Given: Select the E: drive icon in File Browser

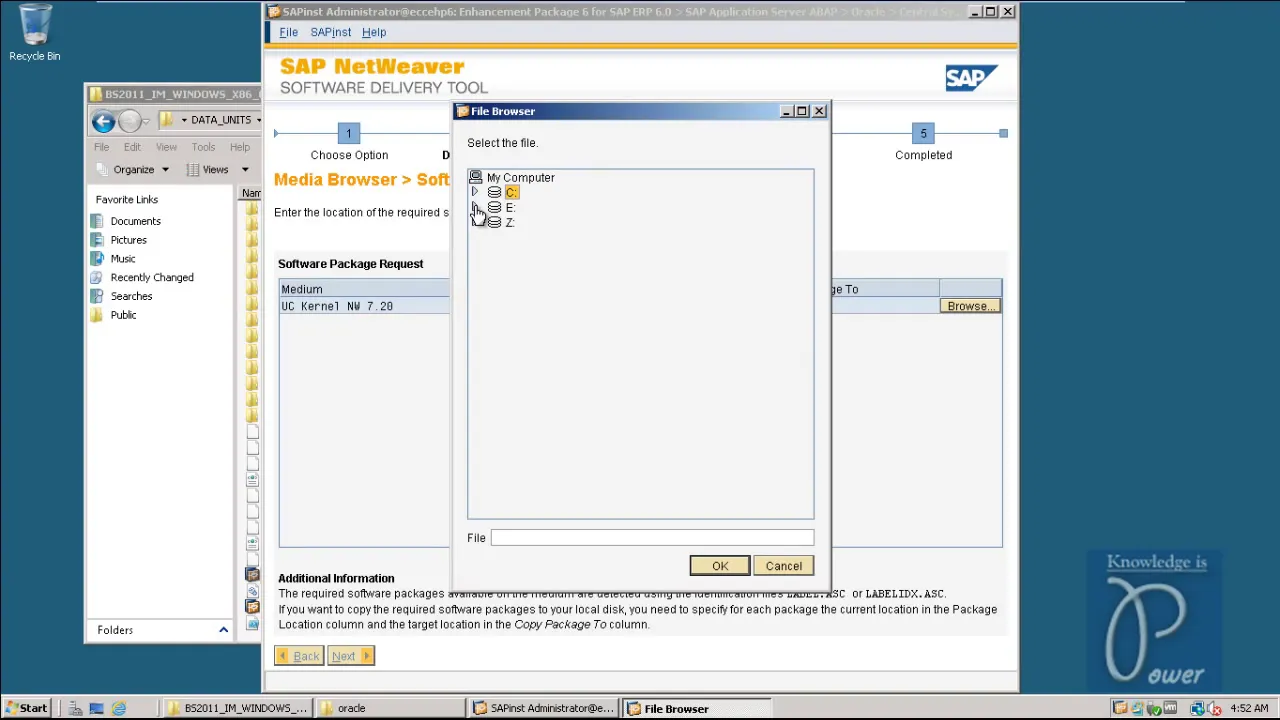Looking at the screenshot, I should click(494, 207).
